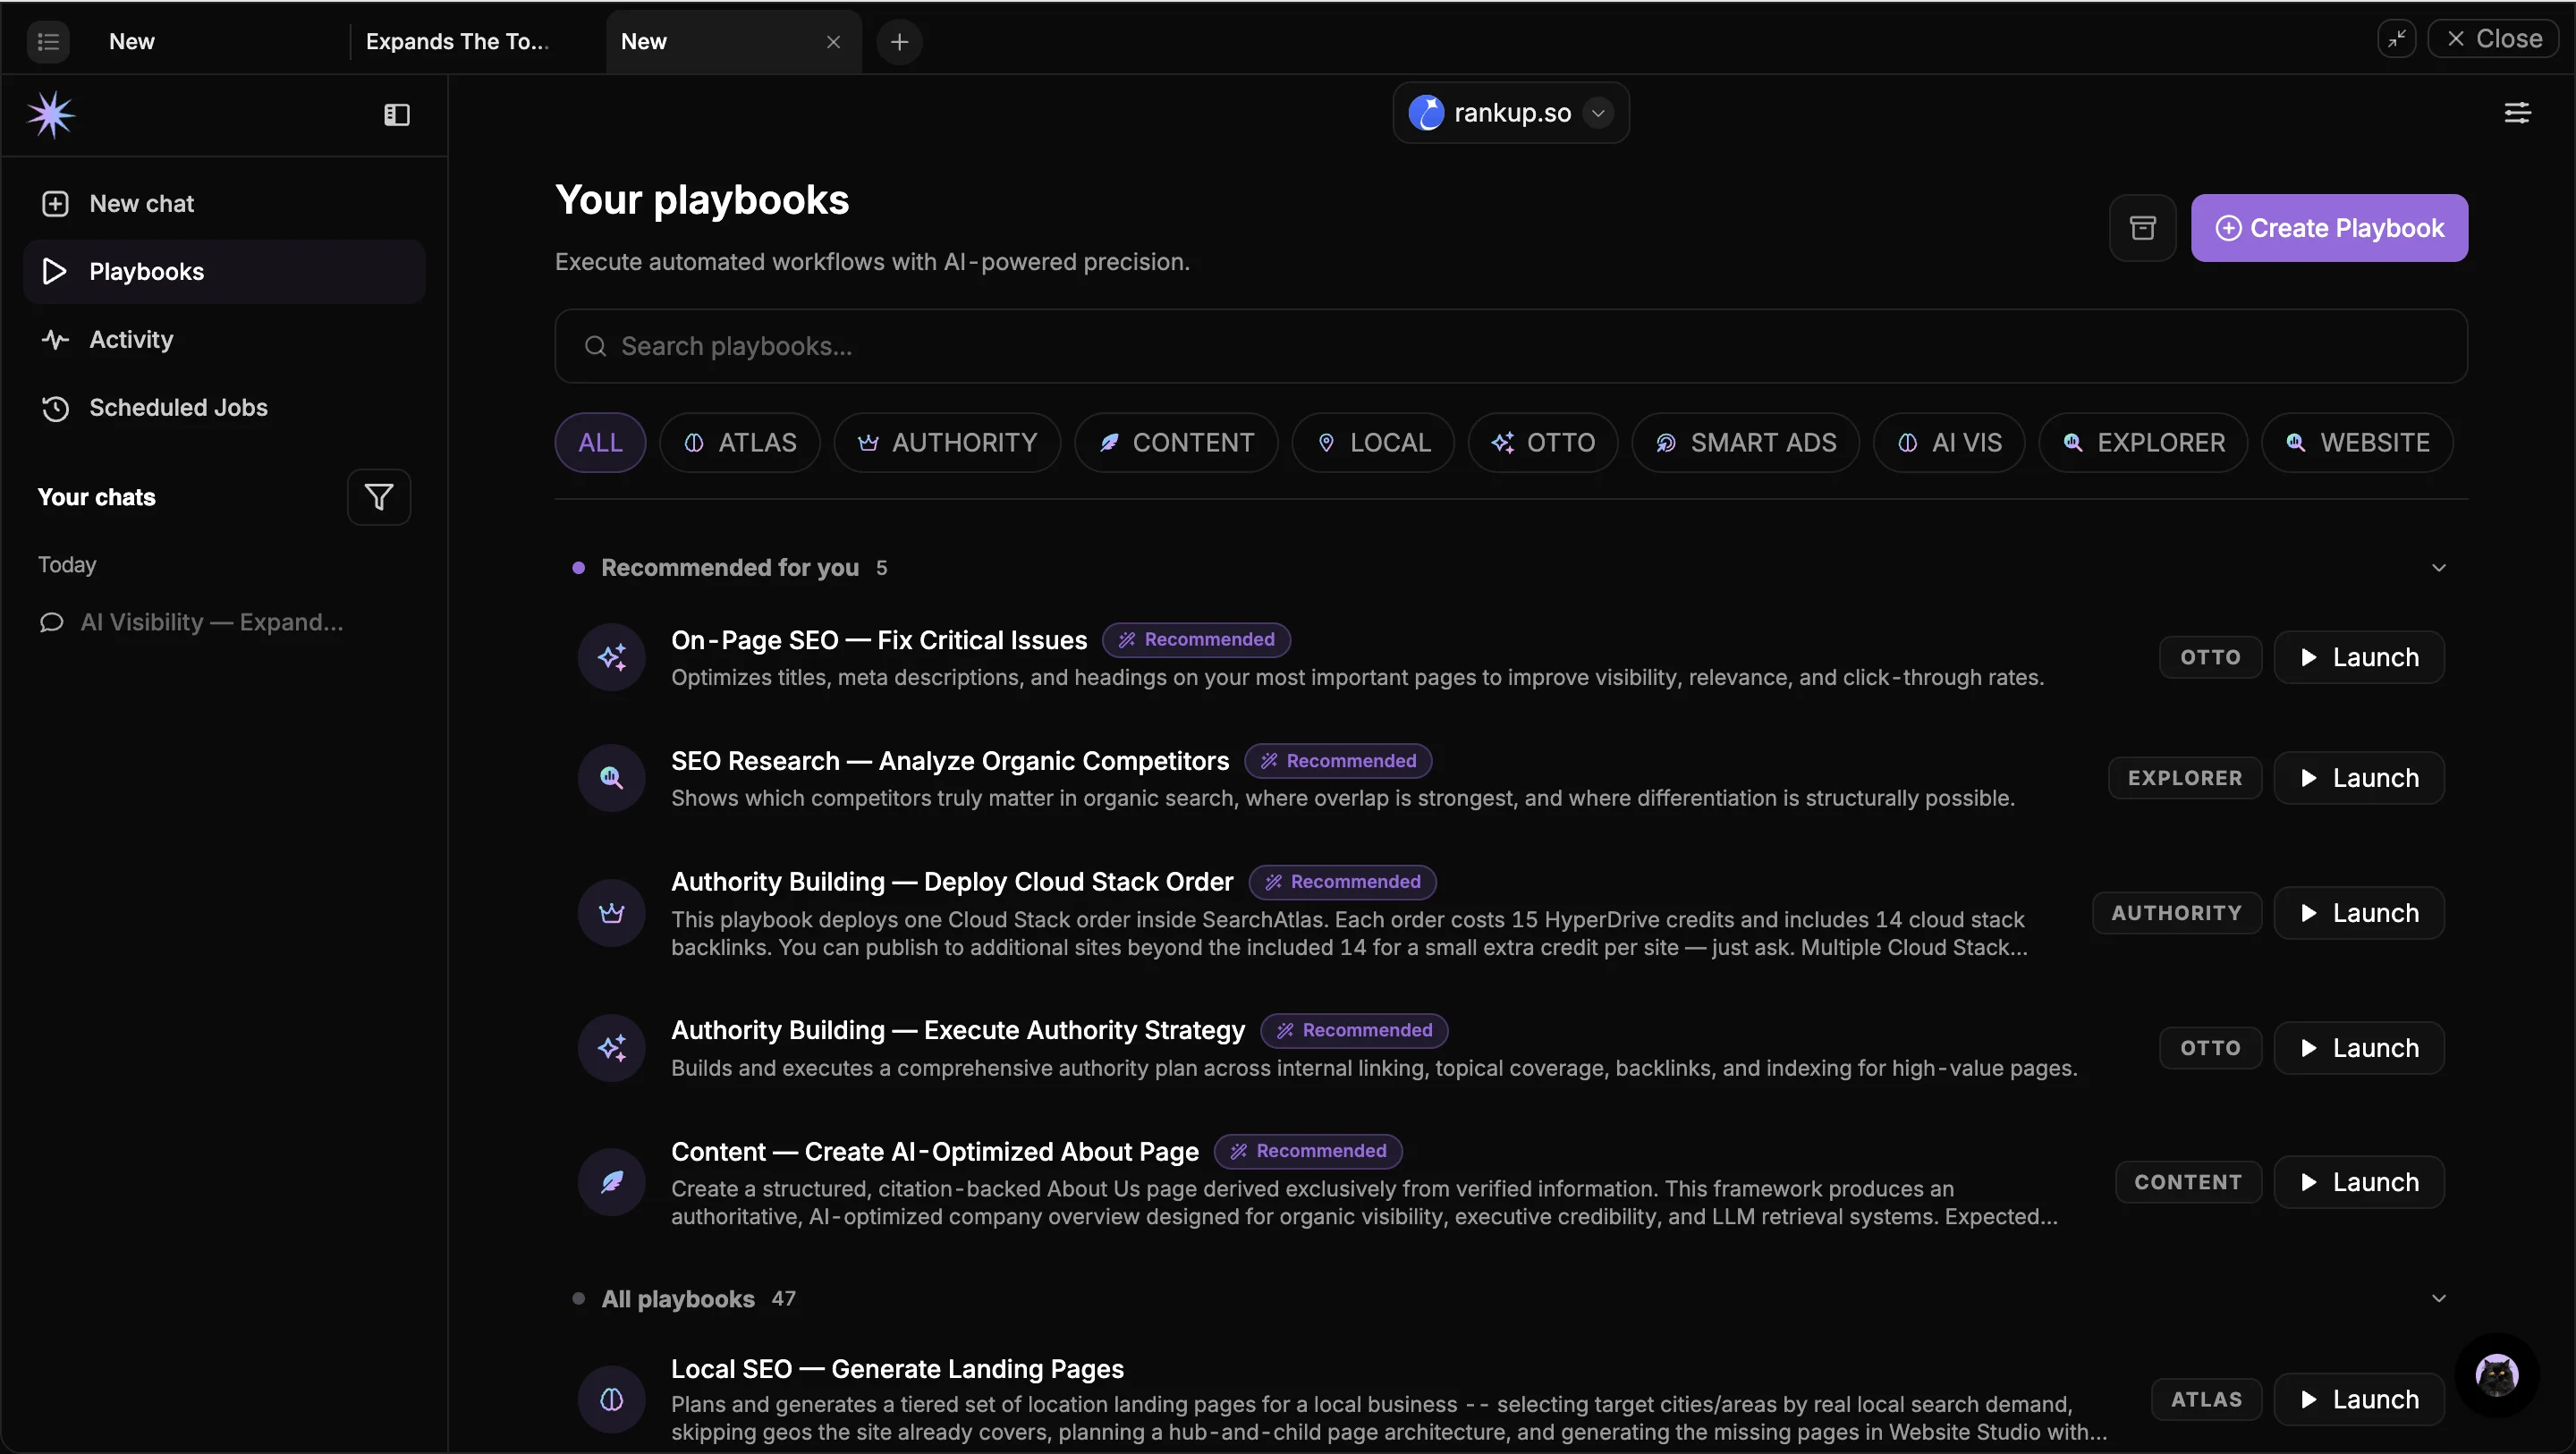Filter playbooks by CONTENT
Screen dimensions: 2576x1454
click(x=1176, y=443)
